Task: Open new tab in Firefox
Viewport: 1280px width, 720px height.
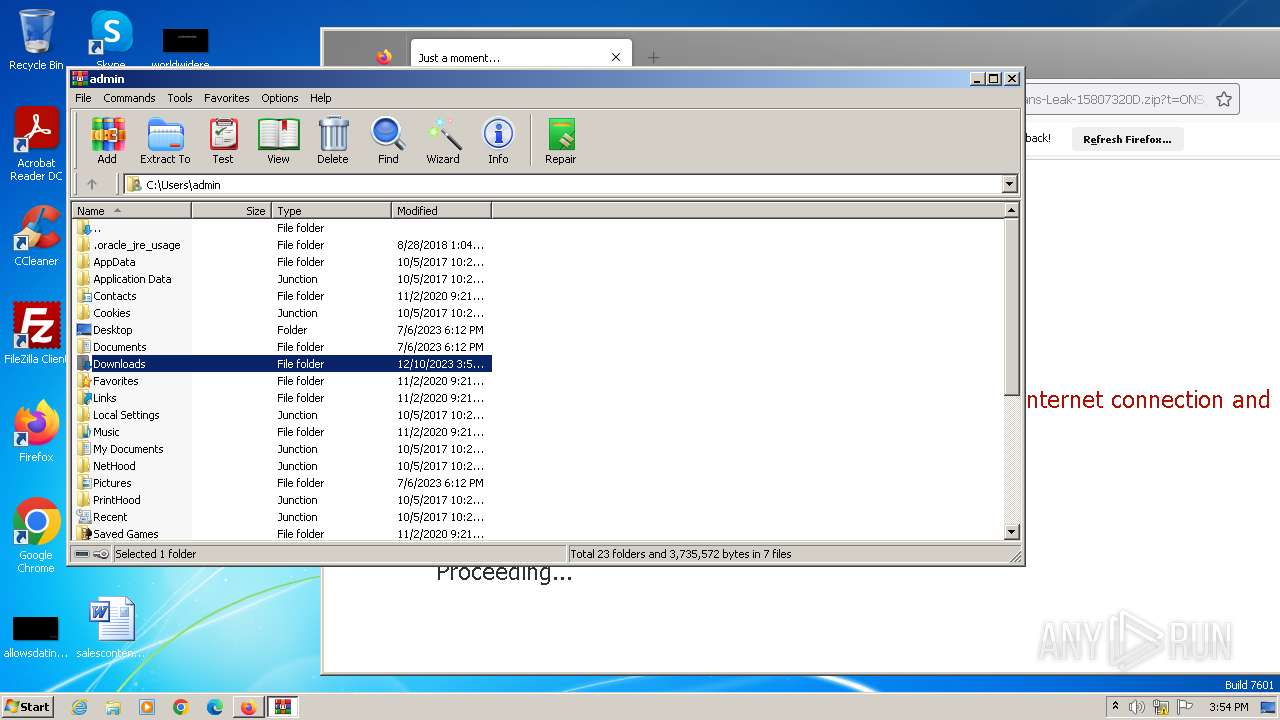Action: [653, 58]
